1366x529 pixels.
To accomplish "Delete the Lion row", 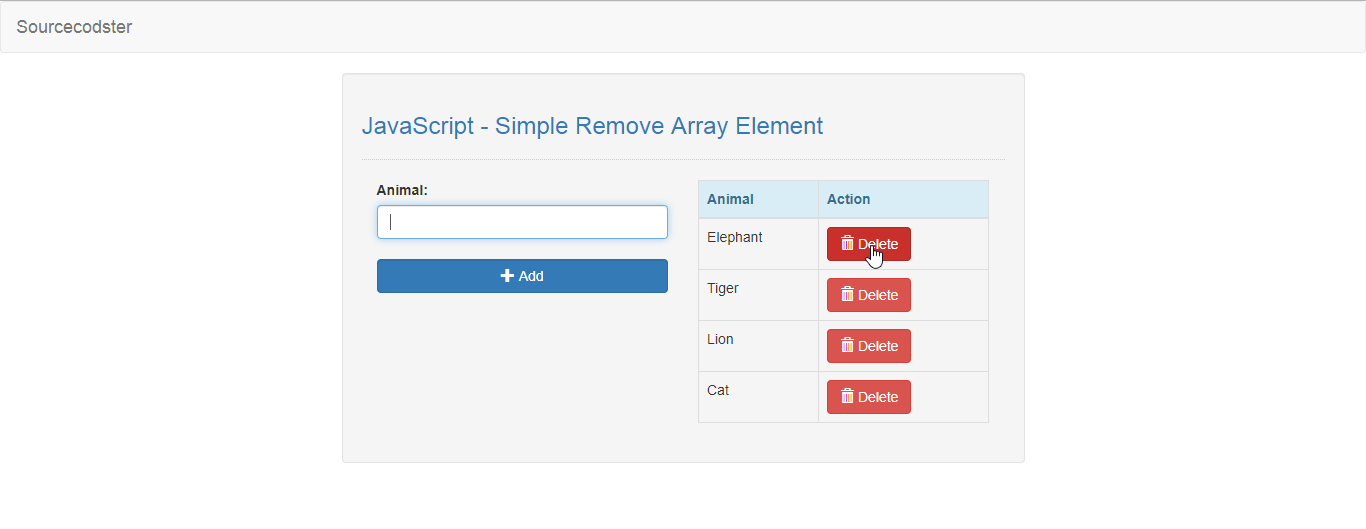I will [x=869, y=346].
